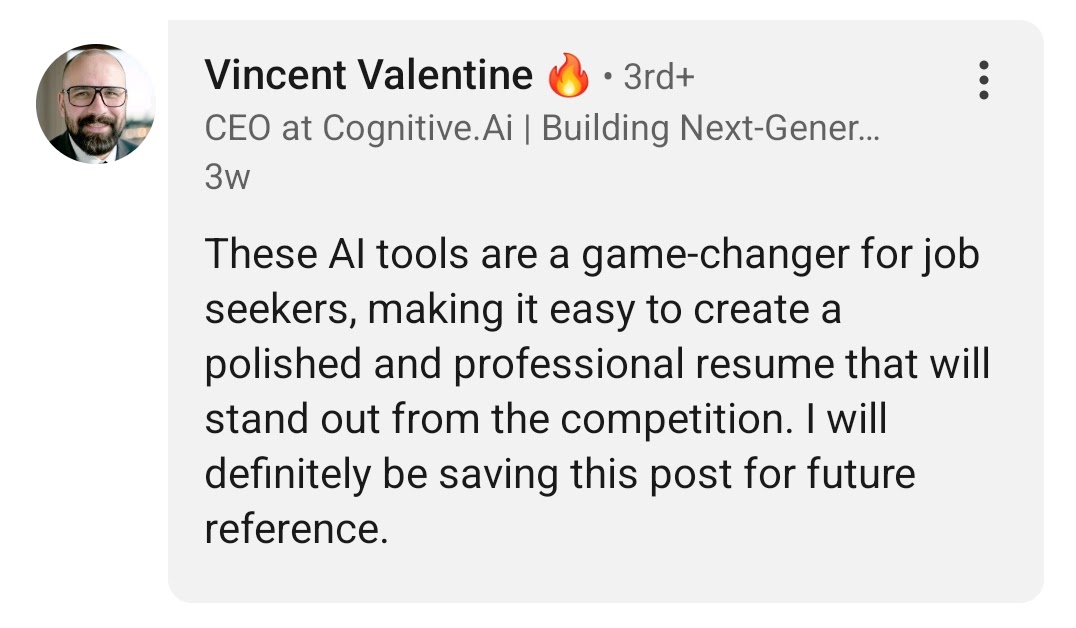
Task: Click "Cognitive.Ai" in the headline
Action: point(418,129)
